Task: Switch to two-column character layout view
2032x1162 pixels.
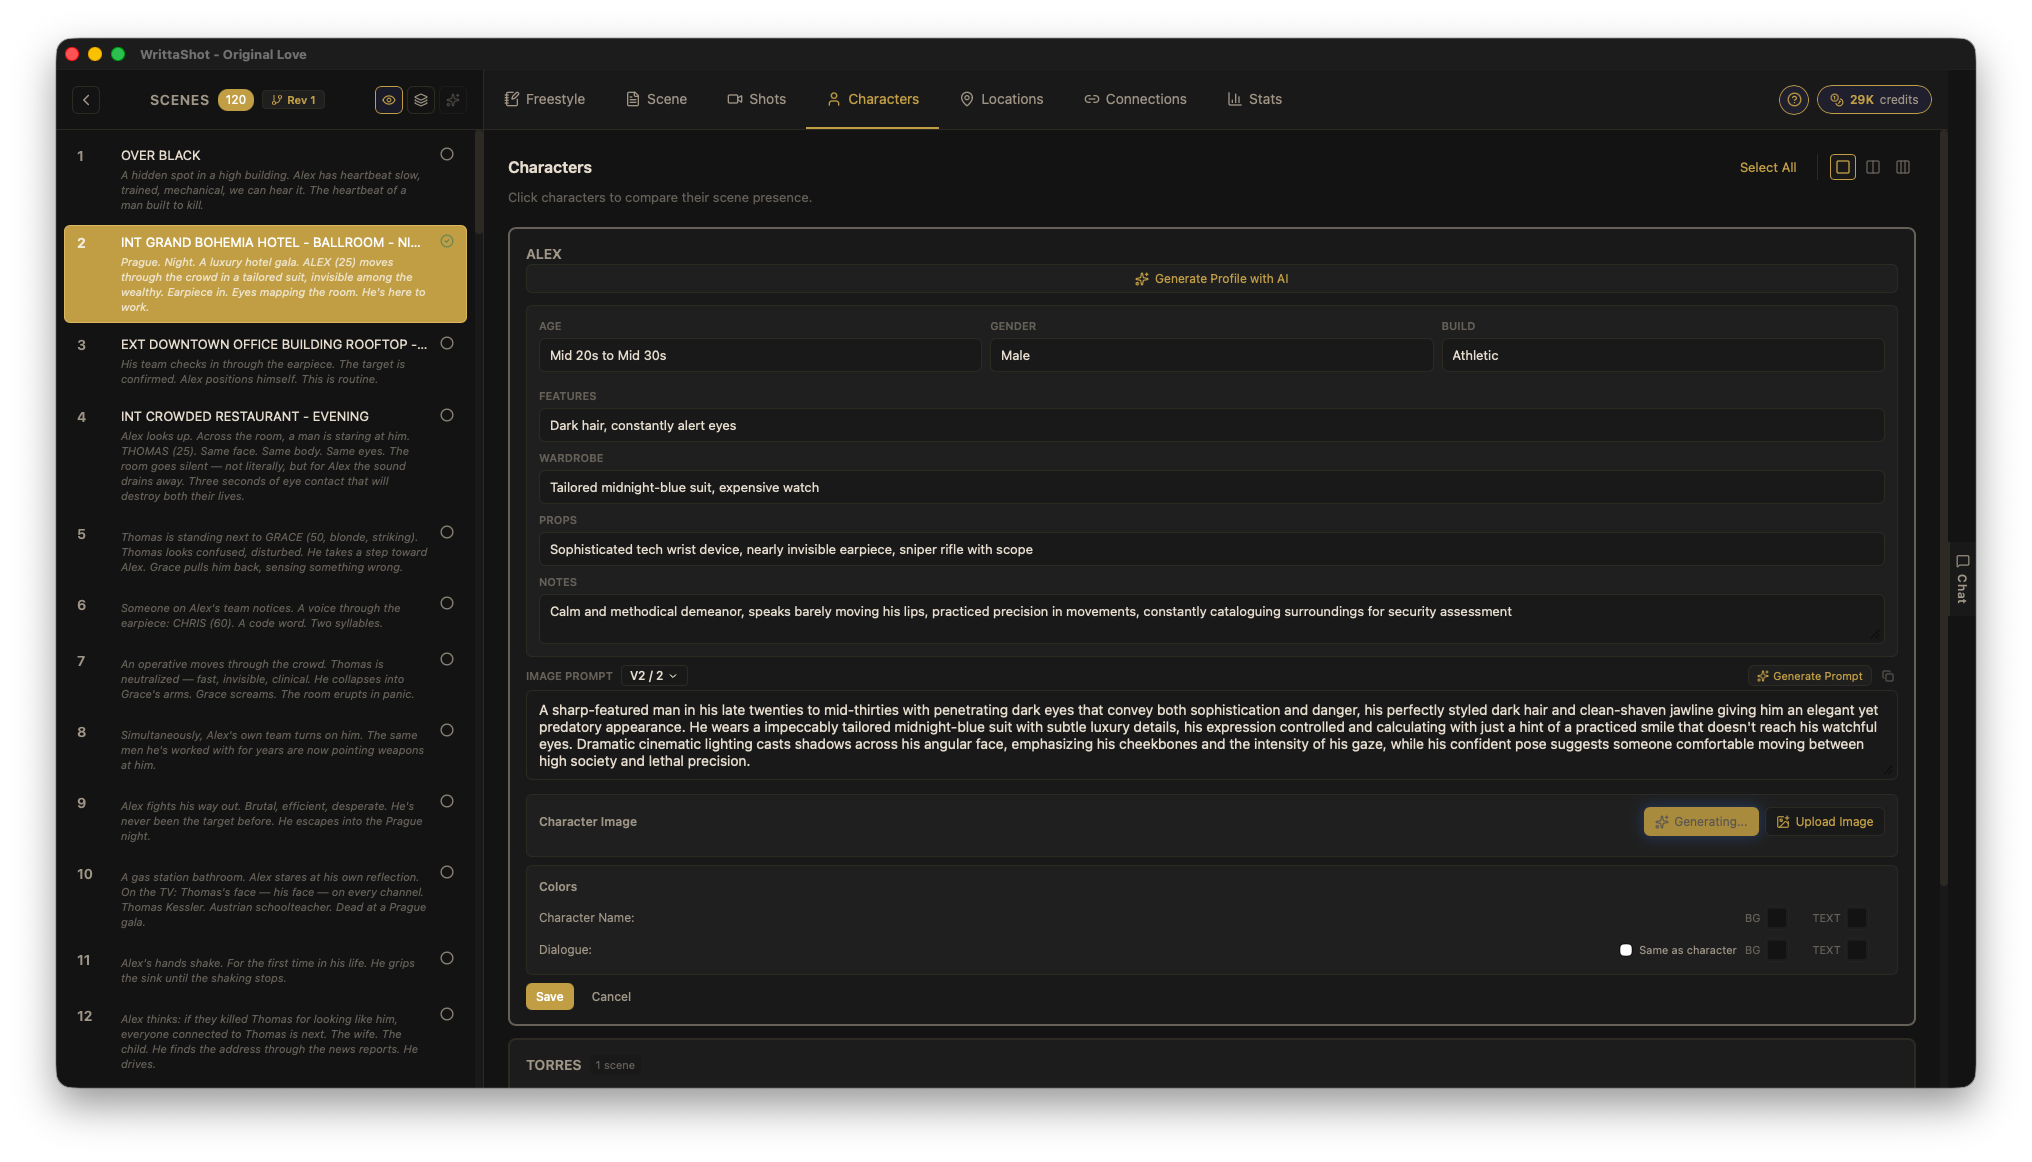Action: 1872,167
